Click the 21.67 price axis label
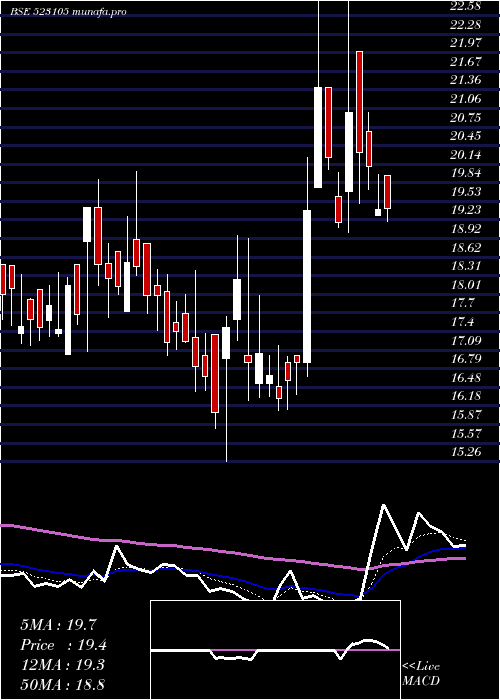500x700 pixels. click(x=466, y=62)
